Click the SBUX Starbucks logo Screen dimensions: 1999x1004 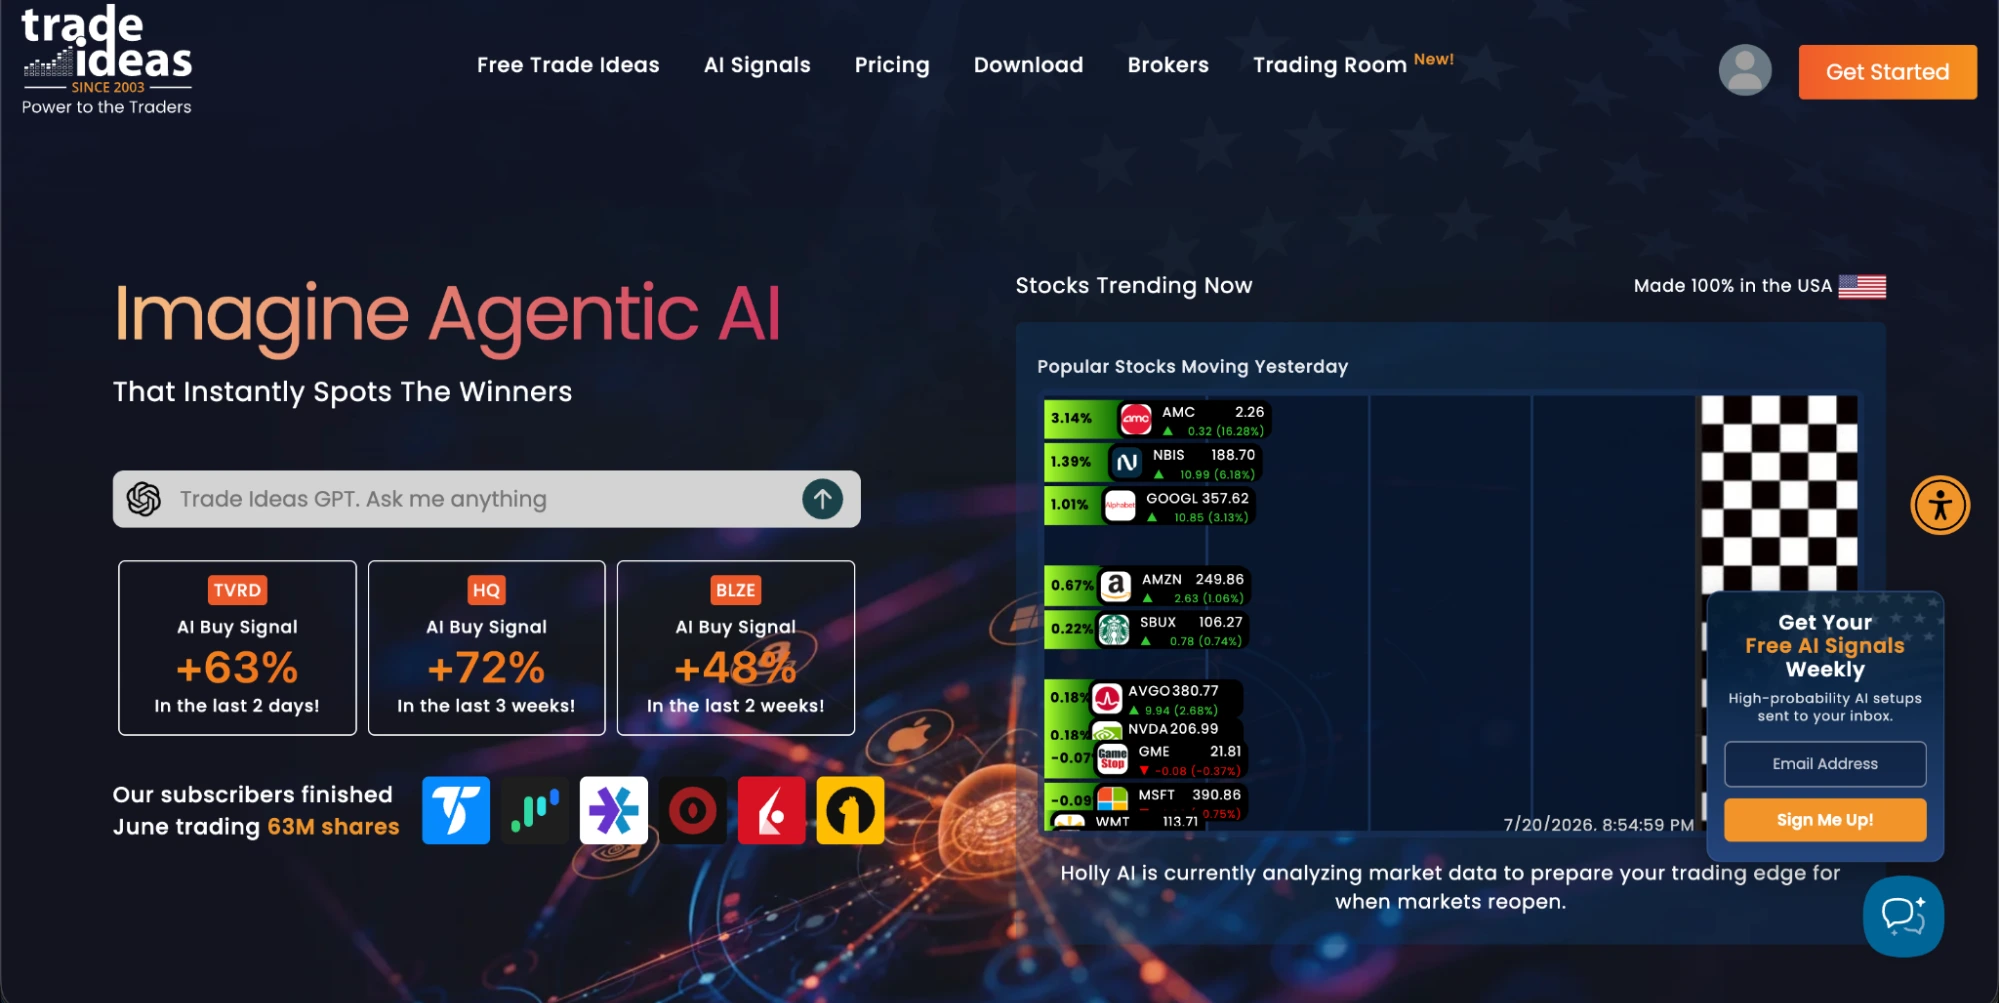pos(1113,630)
